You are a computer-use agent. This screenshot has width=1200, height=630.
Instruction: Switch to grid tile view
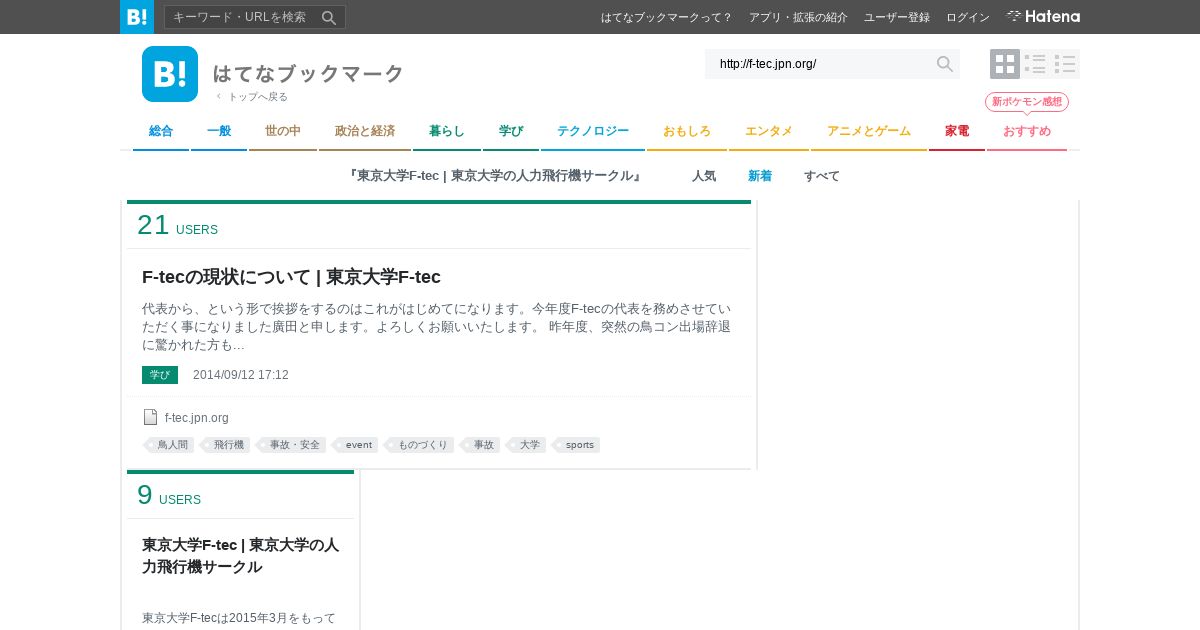(1005, 64)
